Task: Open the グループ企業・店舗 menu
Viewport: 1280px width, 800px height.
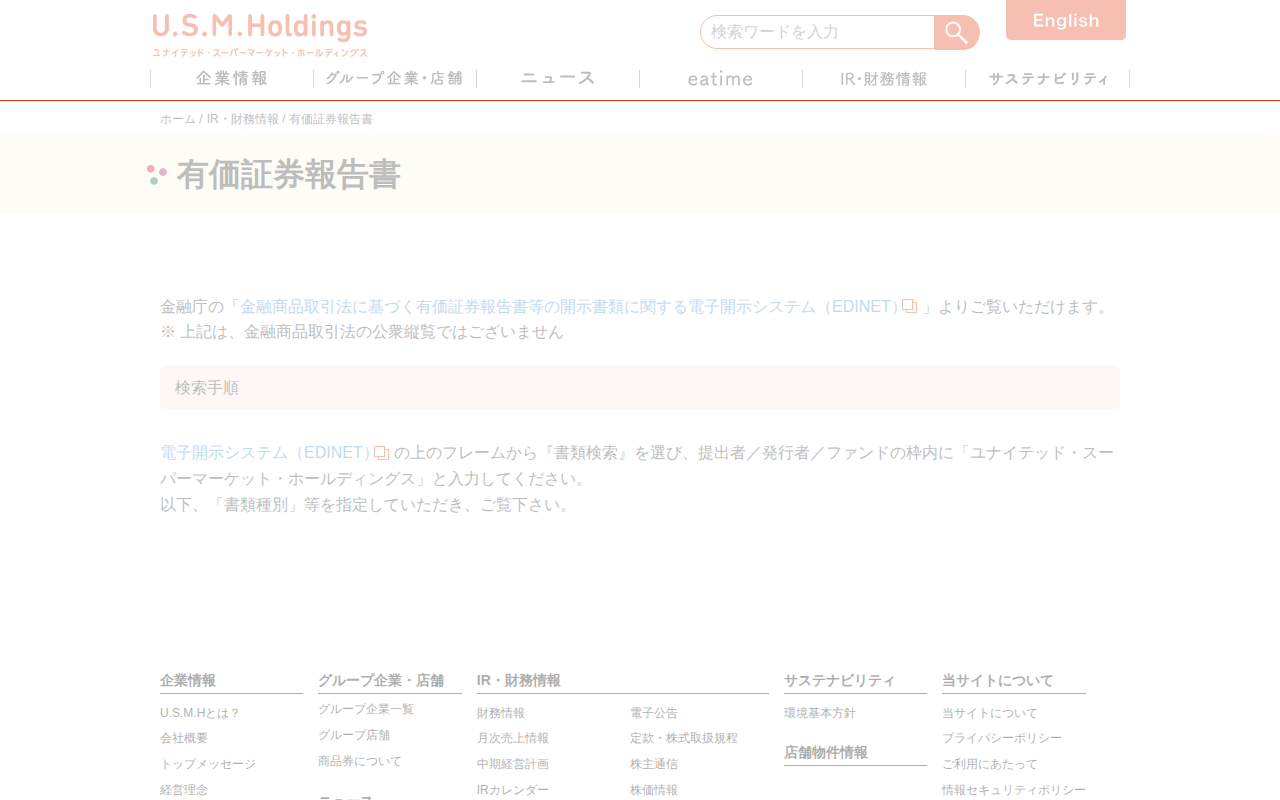Action: 395,78
